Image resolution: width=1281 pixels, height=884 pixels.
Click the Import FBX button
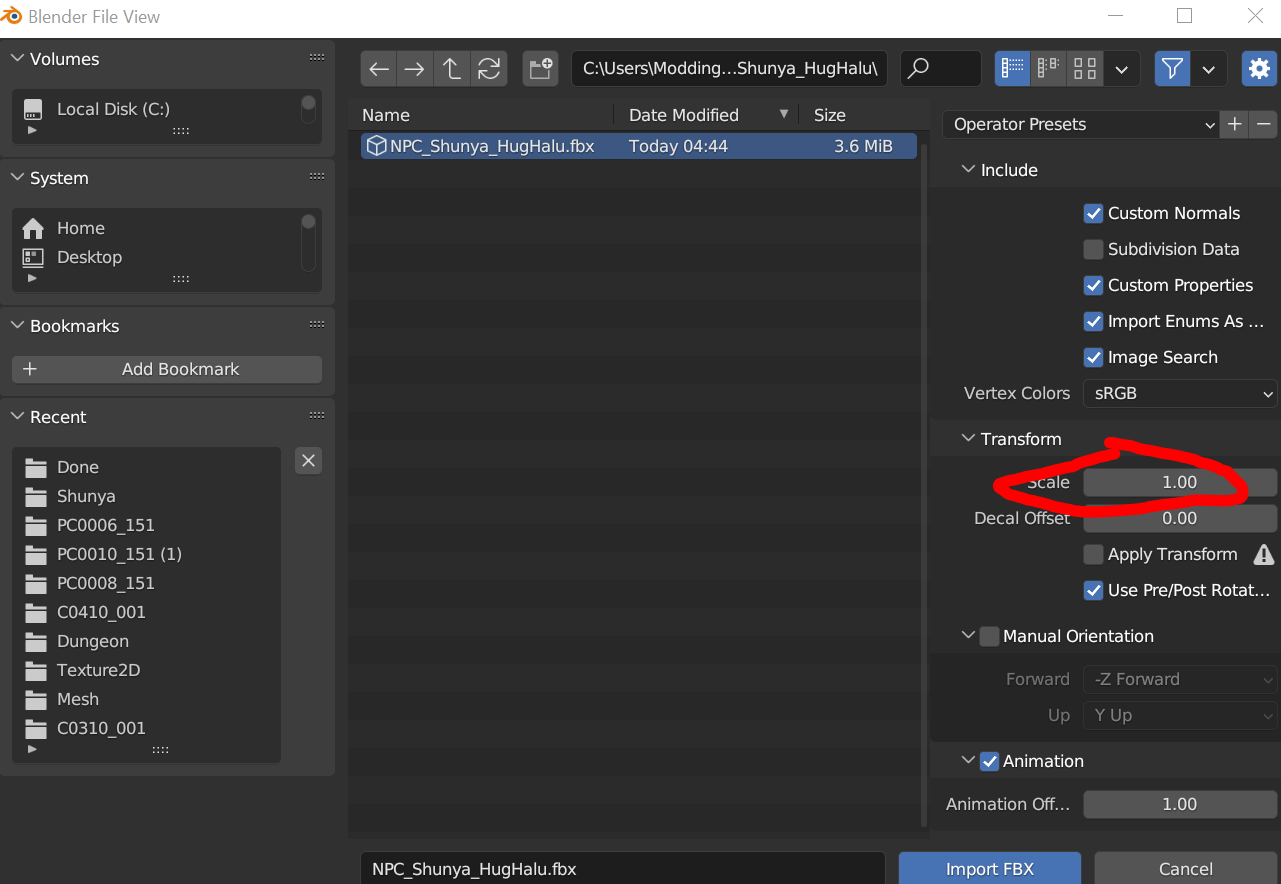click(x=989, y=868)
